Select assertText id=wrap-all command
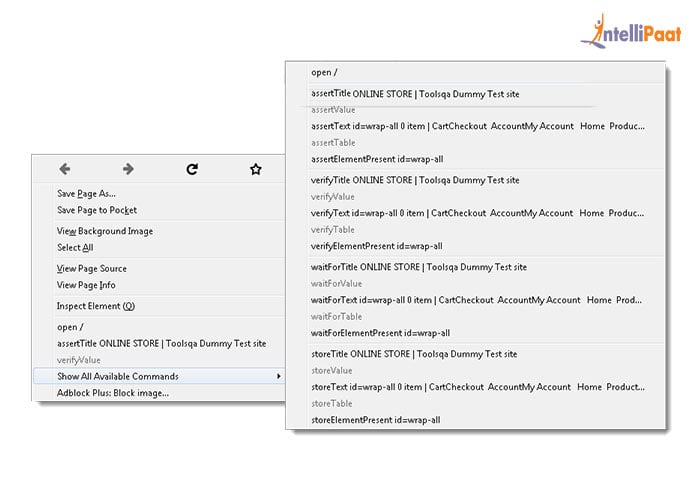Screen dimensions: 700x500 [478, 126]
